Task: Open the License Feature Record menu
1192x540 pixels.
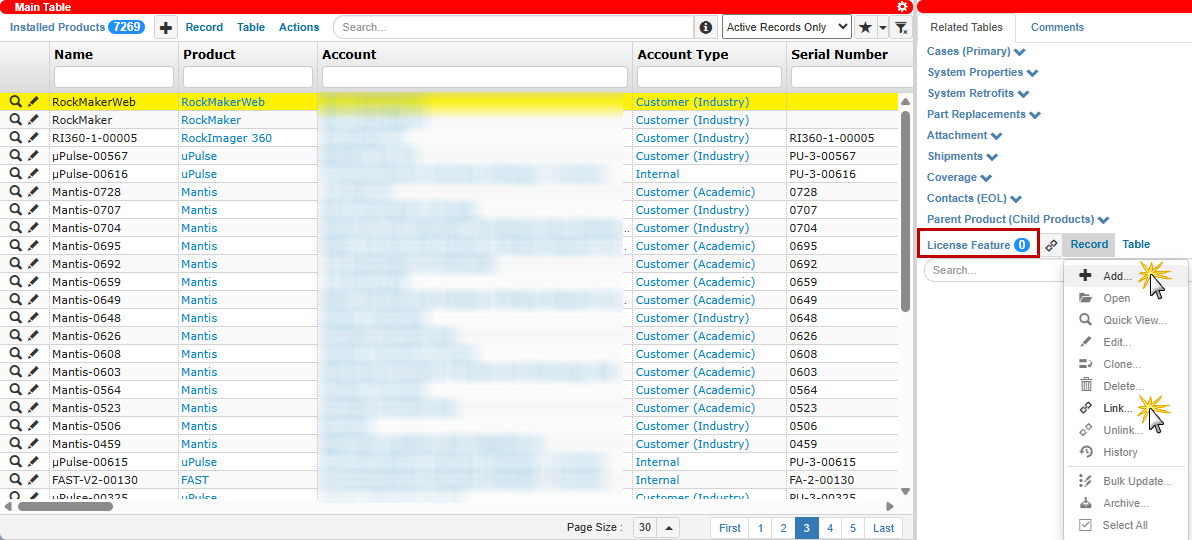Action: 1089,245
